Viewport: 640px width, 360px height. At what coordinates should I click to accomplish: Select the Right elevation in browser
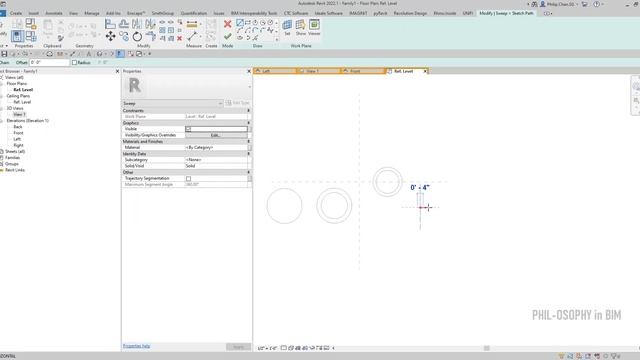point(18,145)
